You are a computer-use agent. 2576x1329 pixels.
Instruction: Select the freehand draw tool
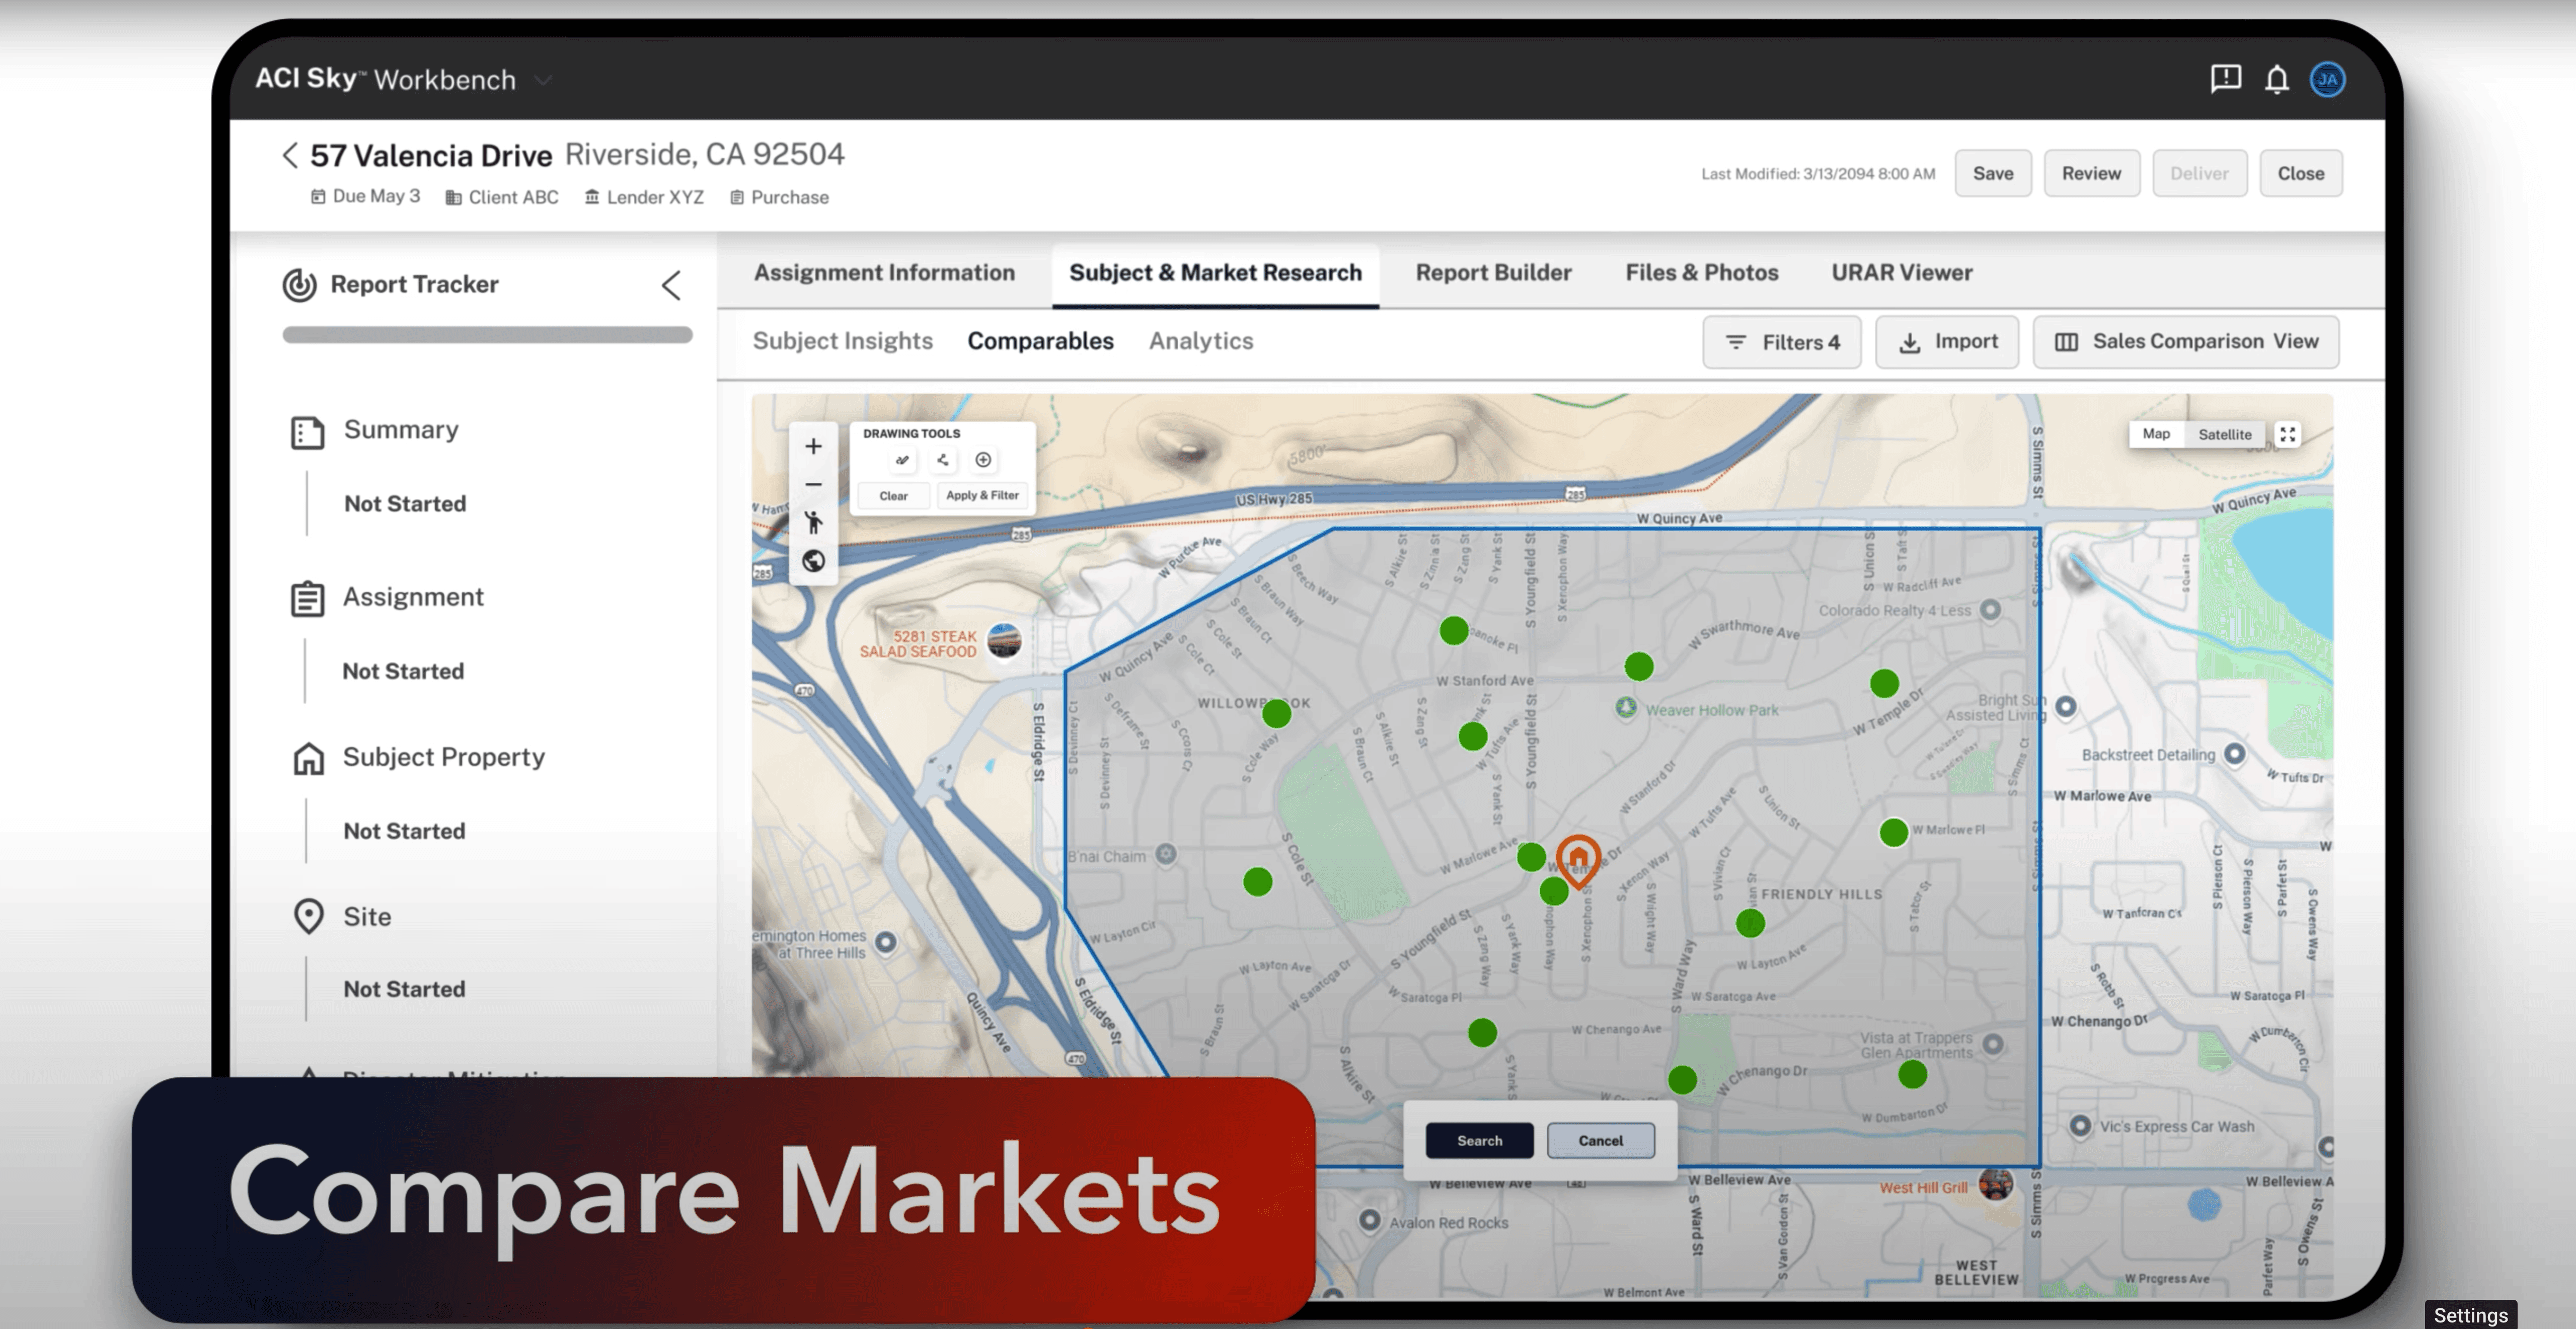point(902,460)
